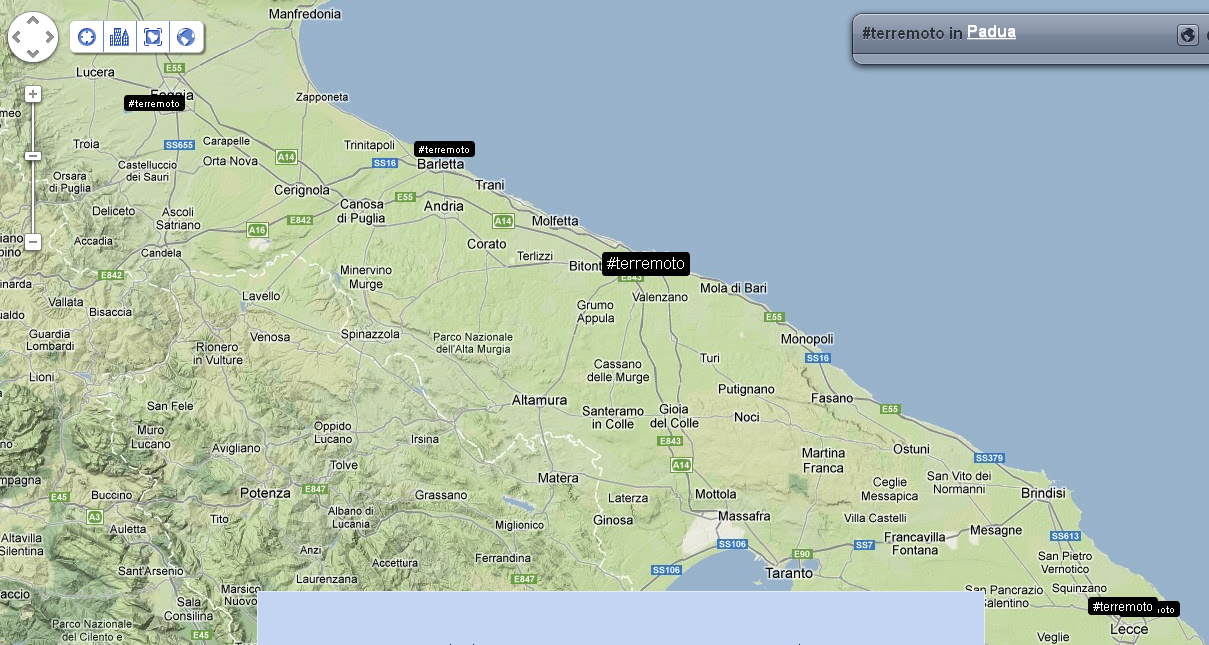1209x645 pixels.
Task: Pan the map left with left arrow
Action: pos(17,37)
